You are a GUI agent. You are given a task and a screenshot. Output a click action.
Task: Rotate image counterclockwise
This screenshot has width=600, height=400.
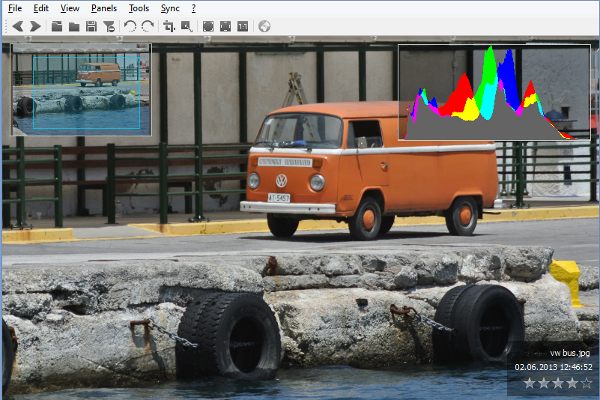click(130, 26)
